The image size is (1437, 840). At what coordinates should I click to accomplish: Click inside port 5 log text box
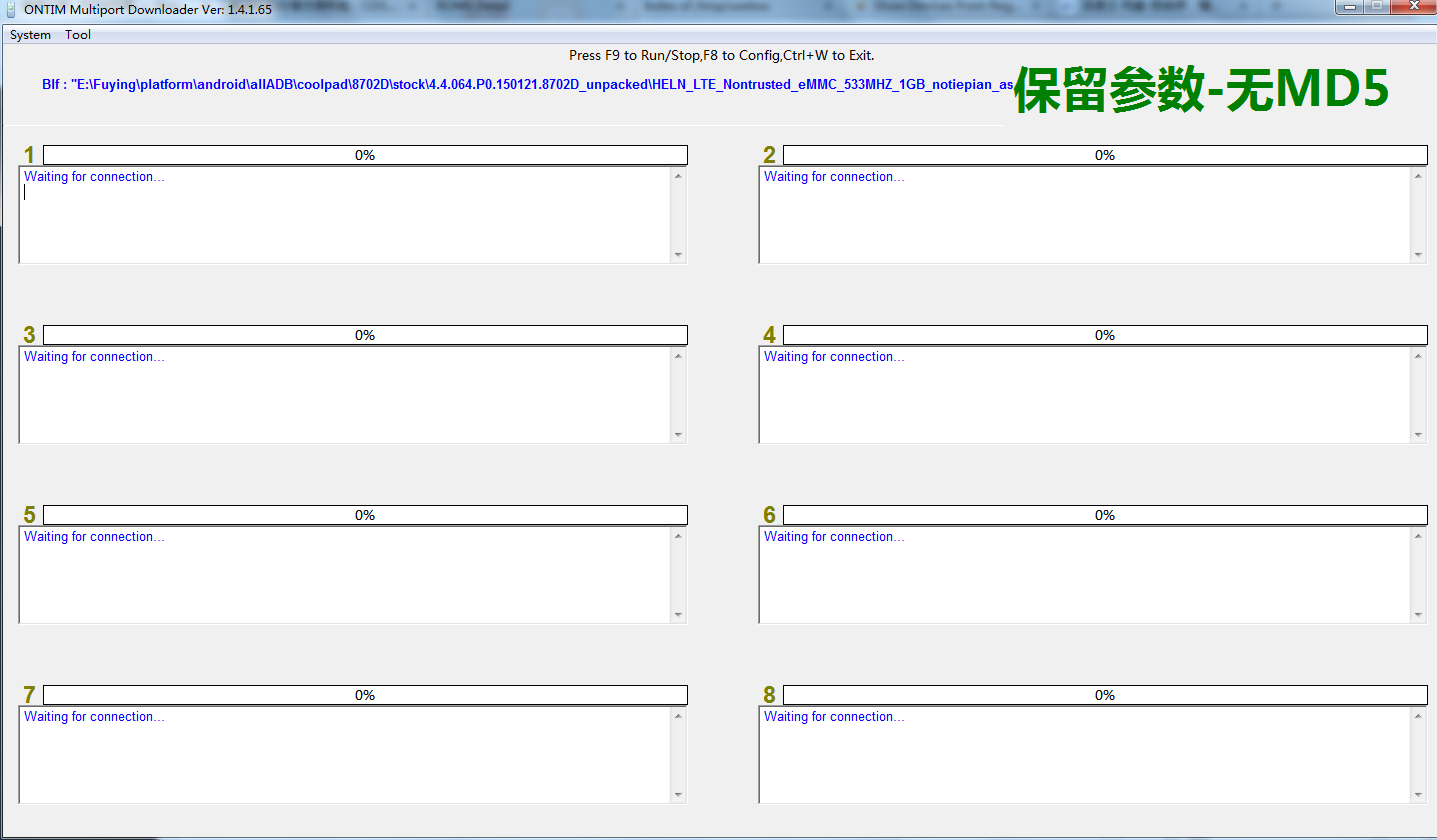[x=345, y=575]
